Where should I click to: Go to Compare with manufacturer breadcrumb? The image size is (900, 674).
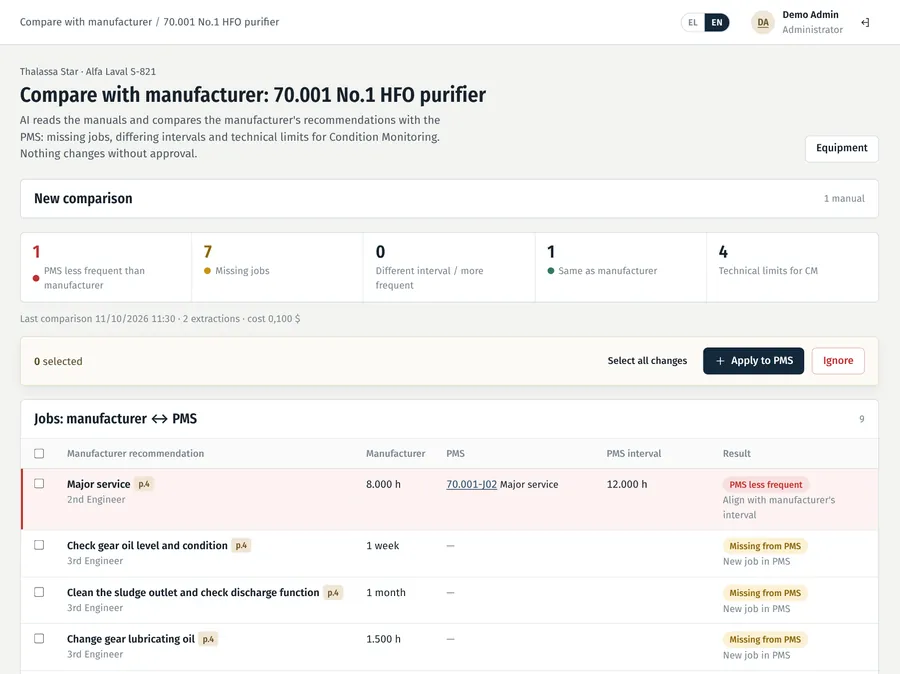click(86, 22)
